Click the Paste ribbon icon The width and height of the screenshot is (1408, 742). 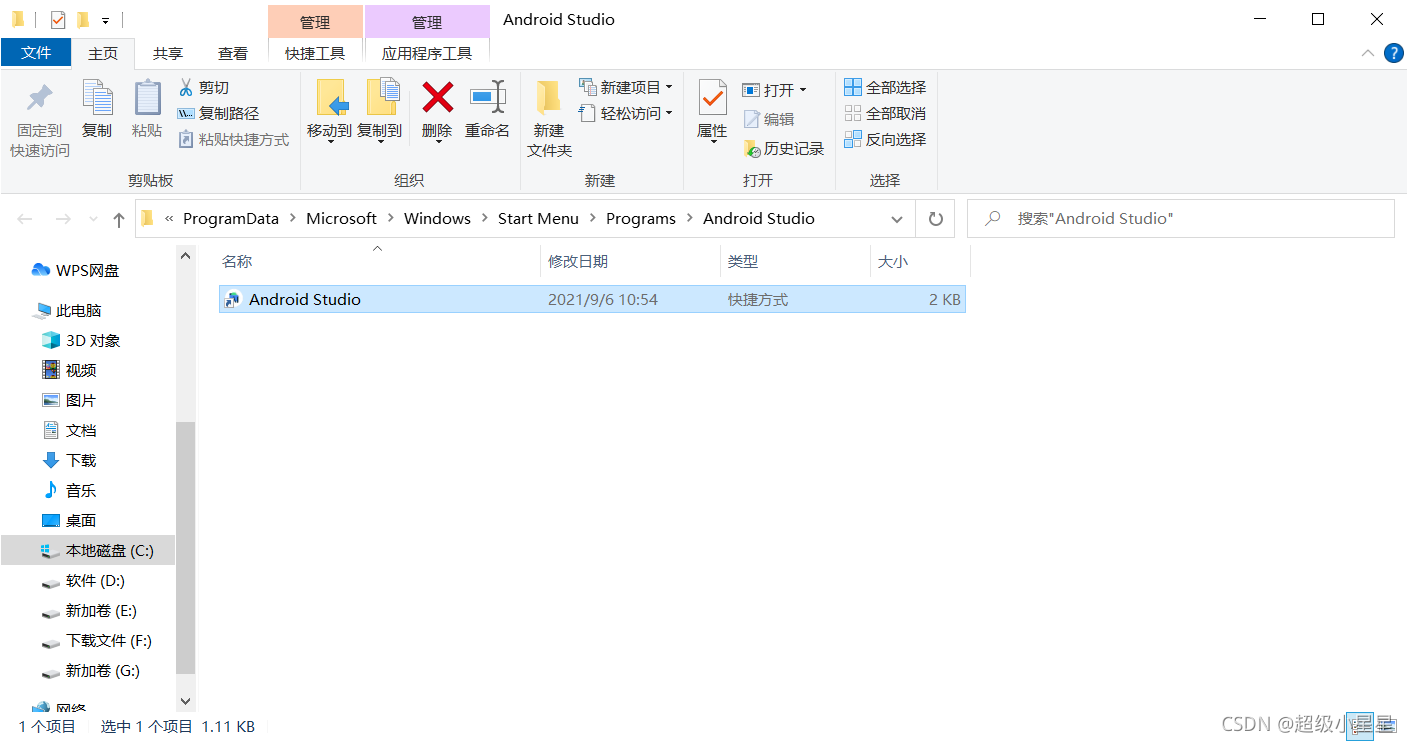[x=147, y=98]
